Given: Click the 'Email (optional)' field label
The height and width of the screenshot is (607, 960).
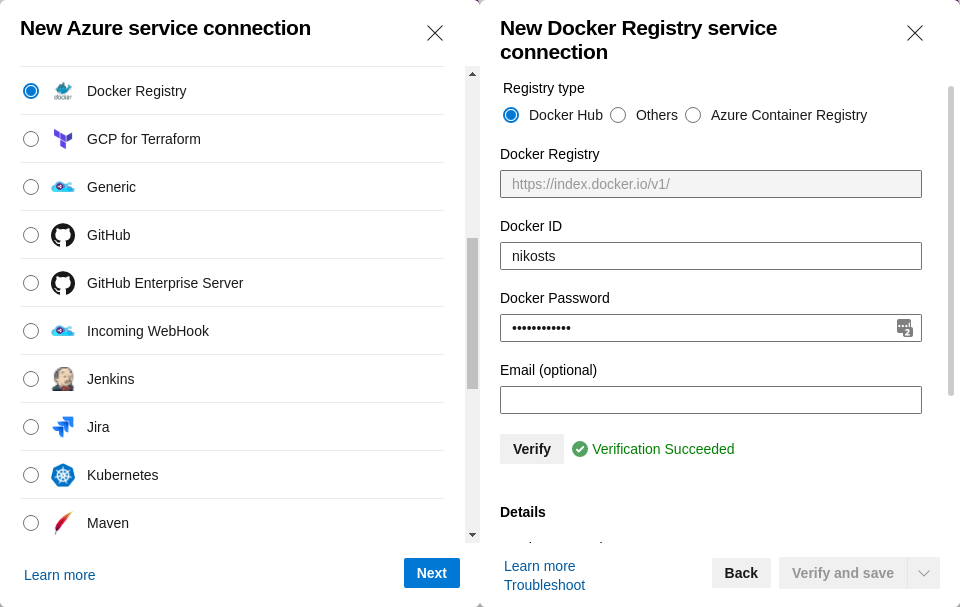Looking at the screenshot, I should point(549,370).
